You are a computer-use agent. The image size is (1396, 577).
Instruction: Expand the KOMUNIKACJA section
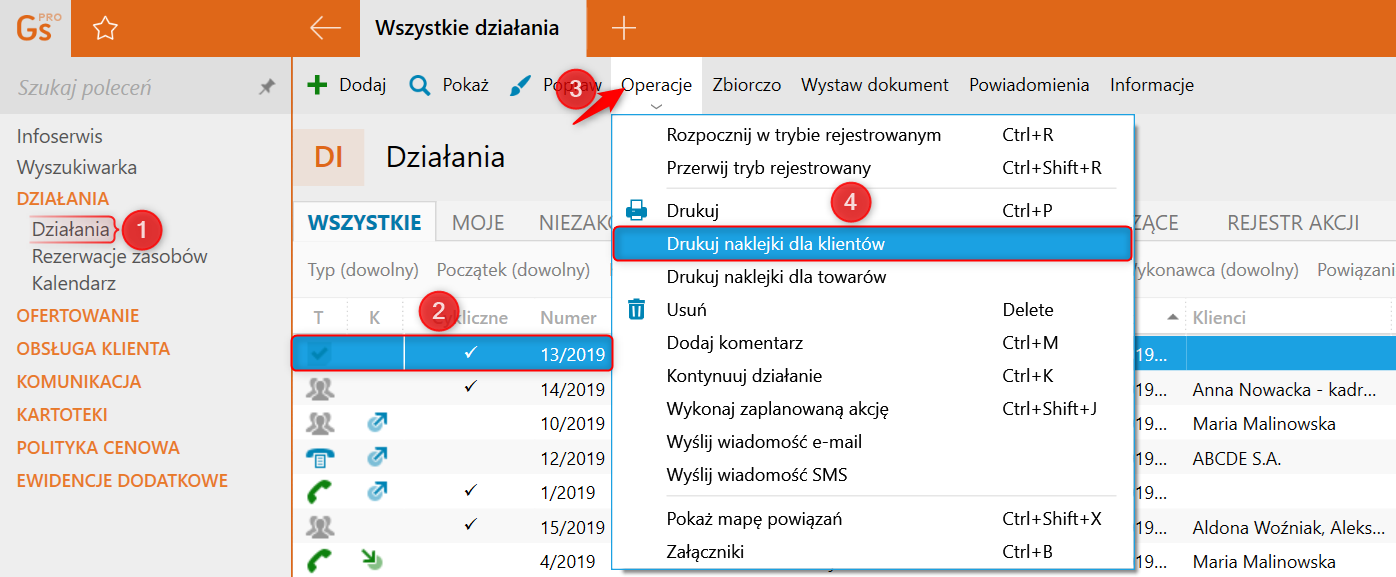pyautogui.click(x=79, y=382)
